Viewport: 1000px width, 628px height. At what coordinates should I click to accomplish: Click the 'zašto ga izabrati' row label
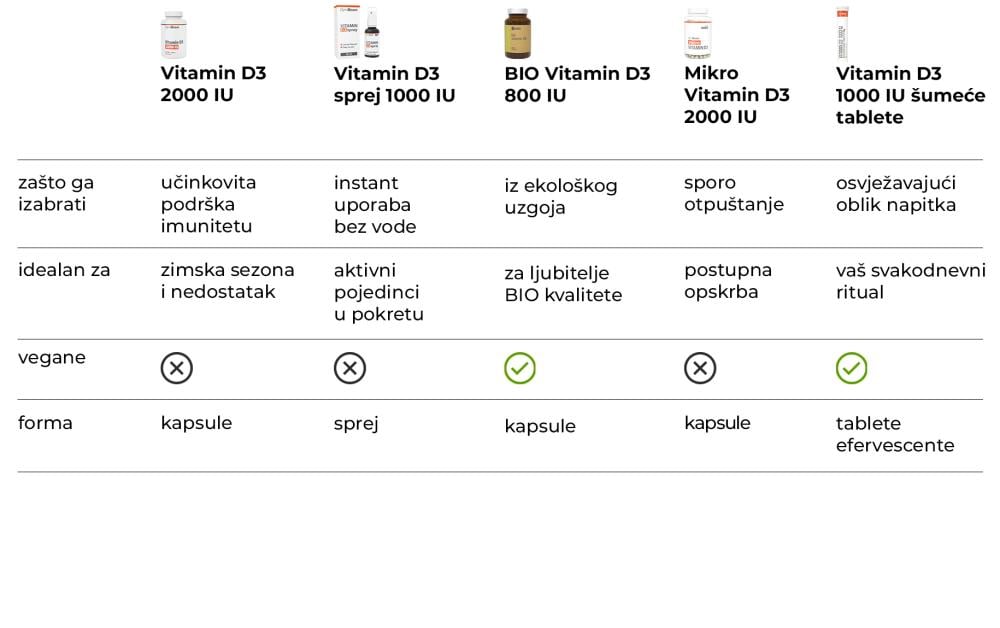(x=56, y=193)
